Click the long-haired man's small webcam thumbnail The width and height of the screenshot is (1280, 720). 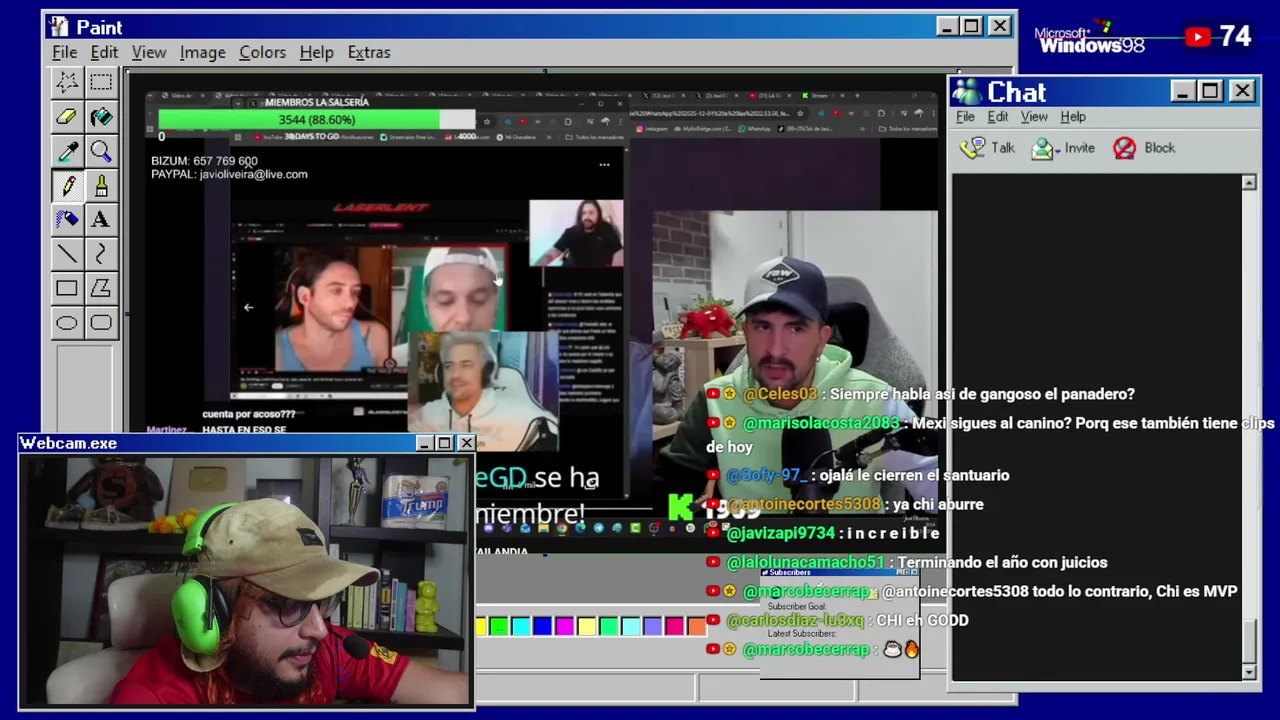click(x=576, y=233)
